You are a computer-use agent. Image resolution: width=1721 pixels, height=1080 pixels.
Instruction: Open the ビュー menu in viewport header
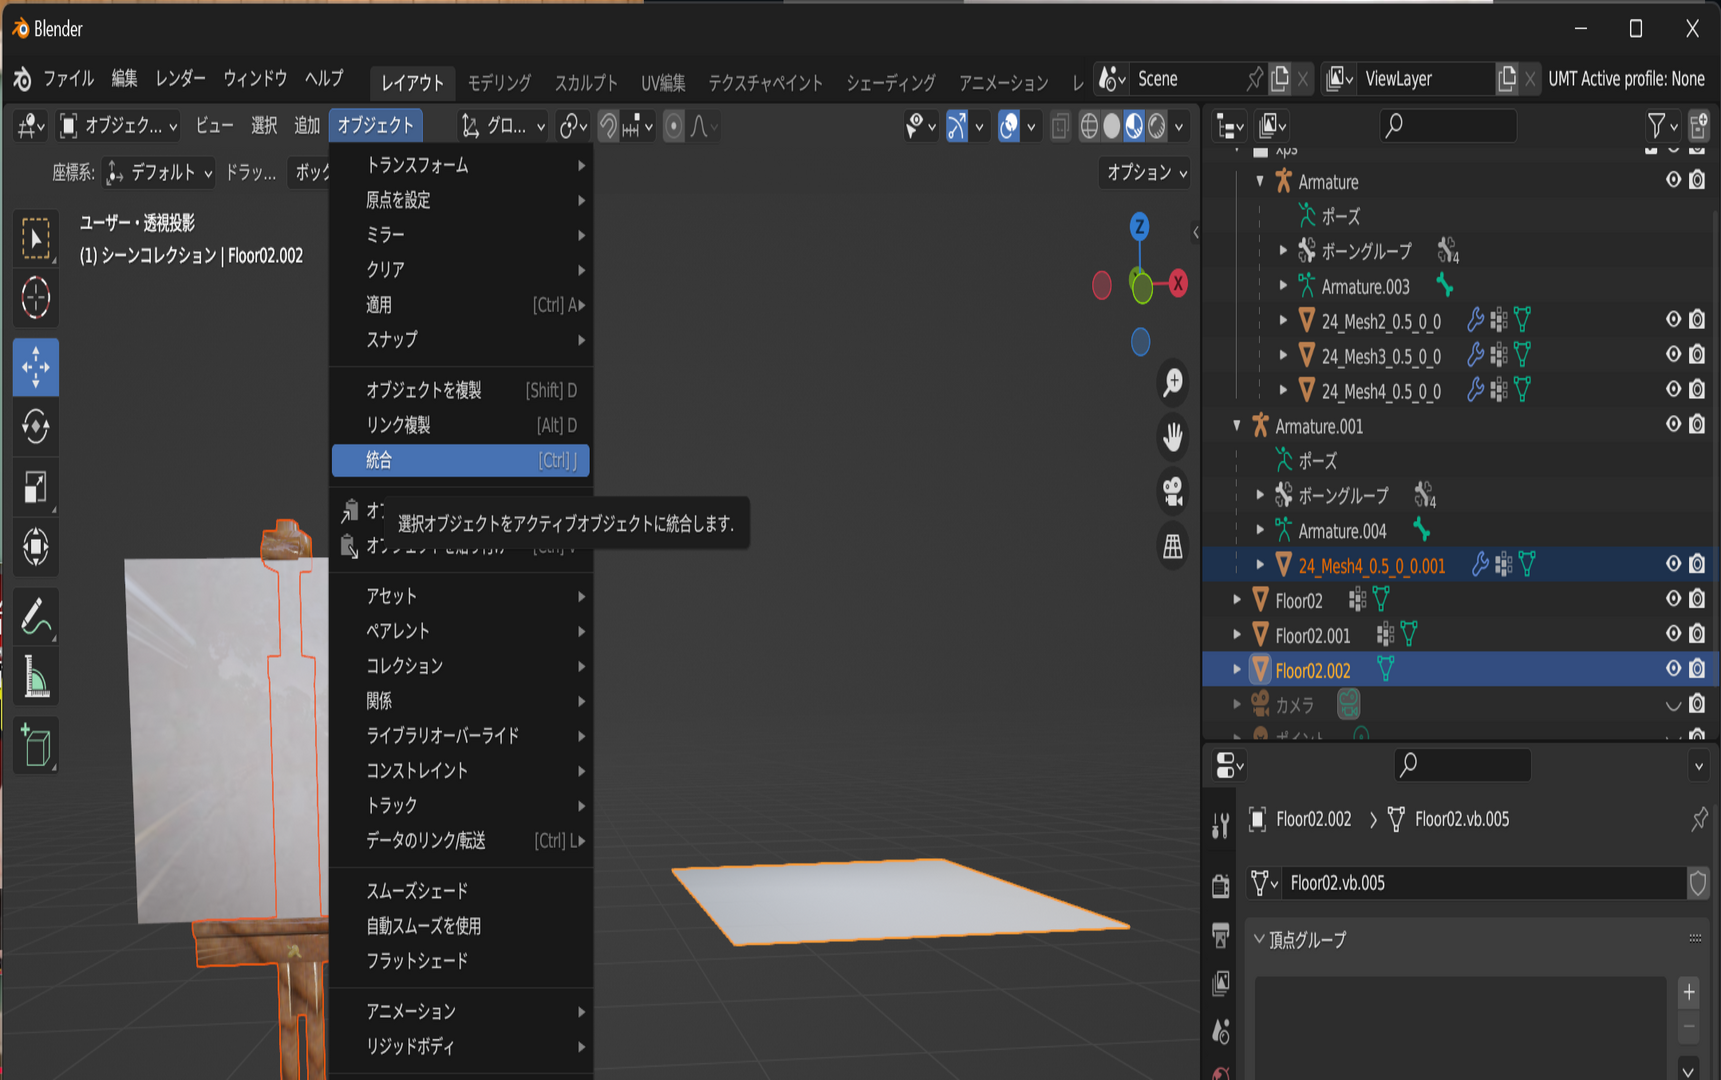(x=214, y=125)
